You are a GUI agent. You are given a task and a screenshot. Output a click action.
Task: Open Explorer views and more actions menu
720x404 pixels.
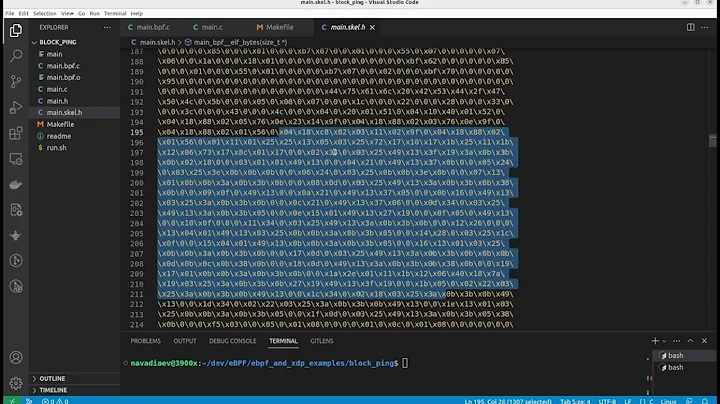point(107,27)
